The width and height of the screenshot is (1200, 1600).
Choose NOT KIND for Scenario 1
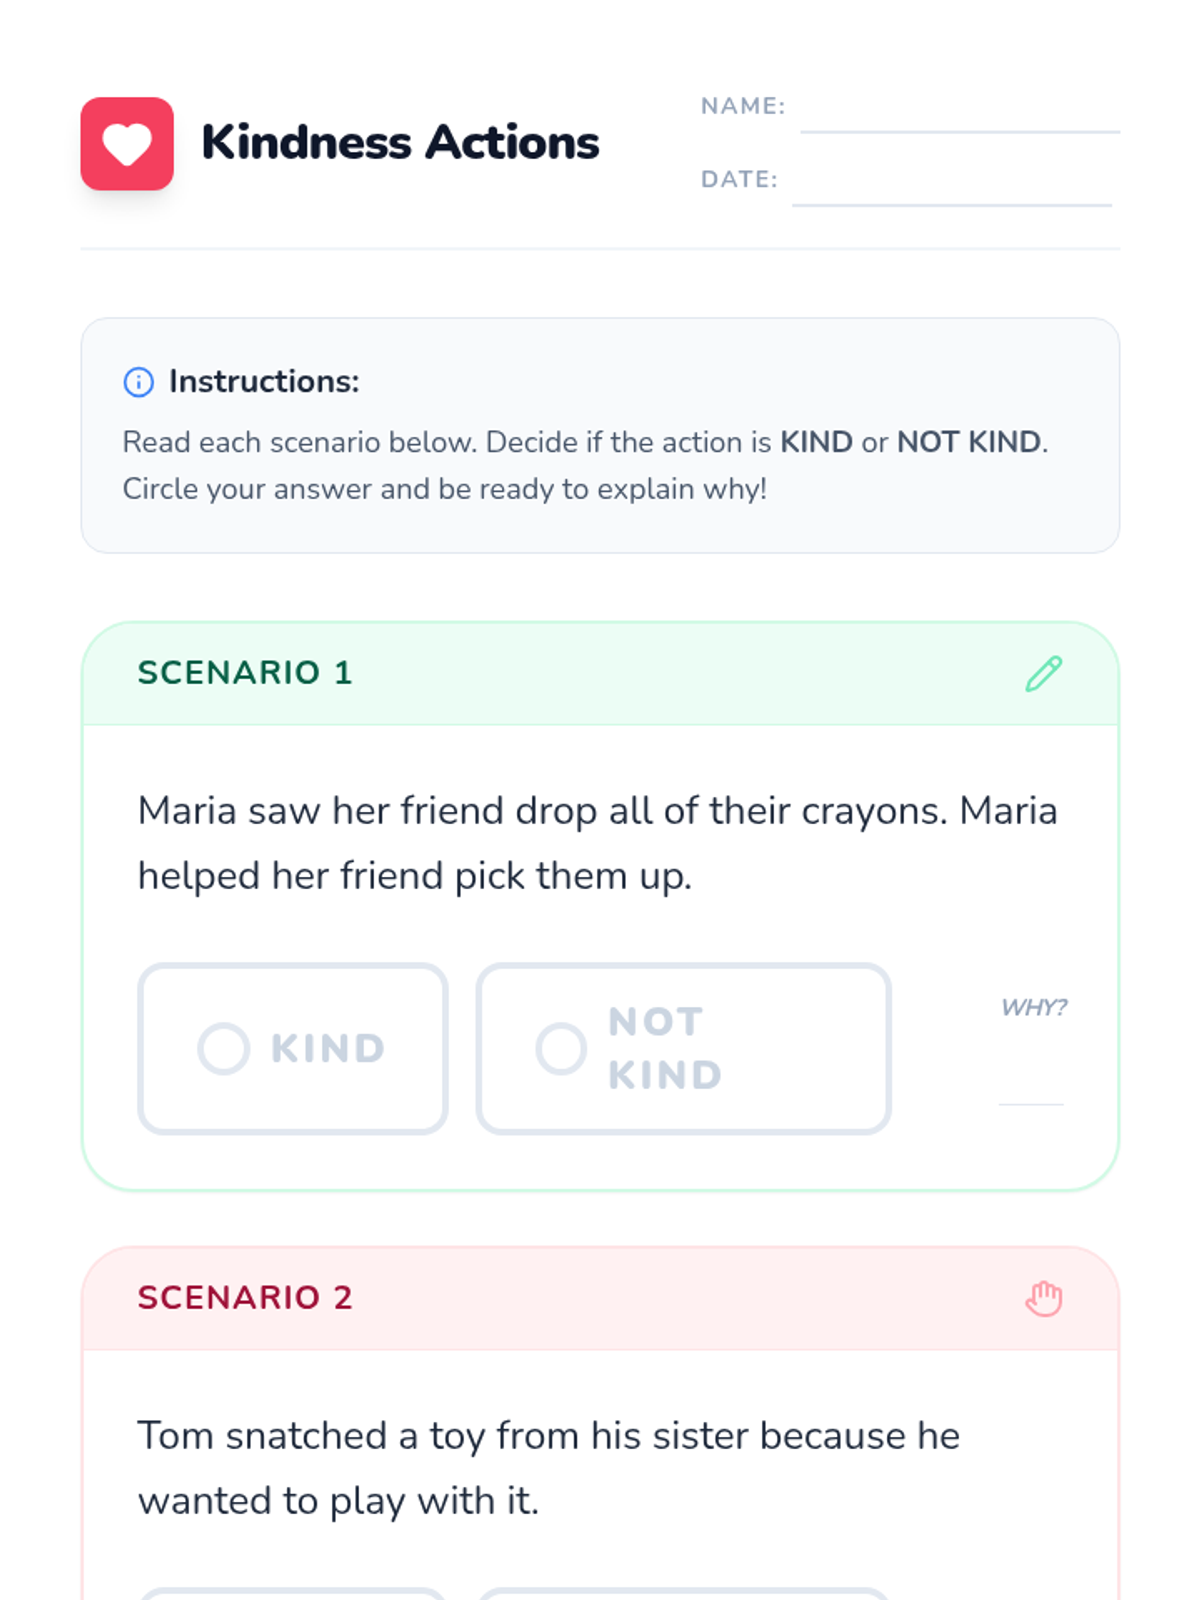tap(683, 1048)
